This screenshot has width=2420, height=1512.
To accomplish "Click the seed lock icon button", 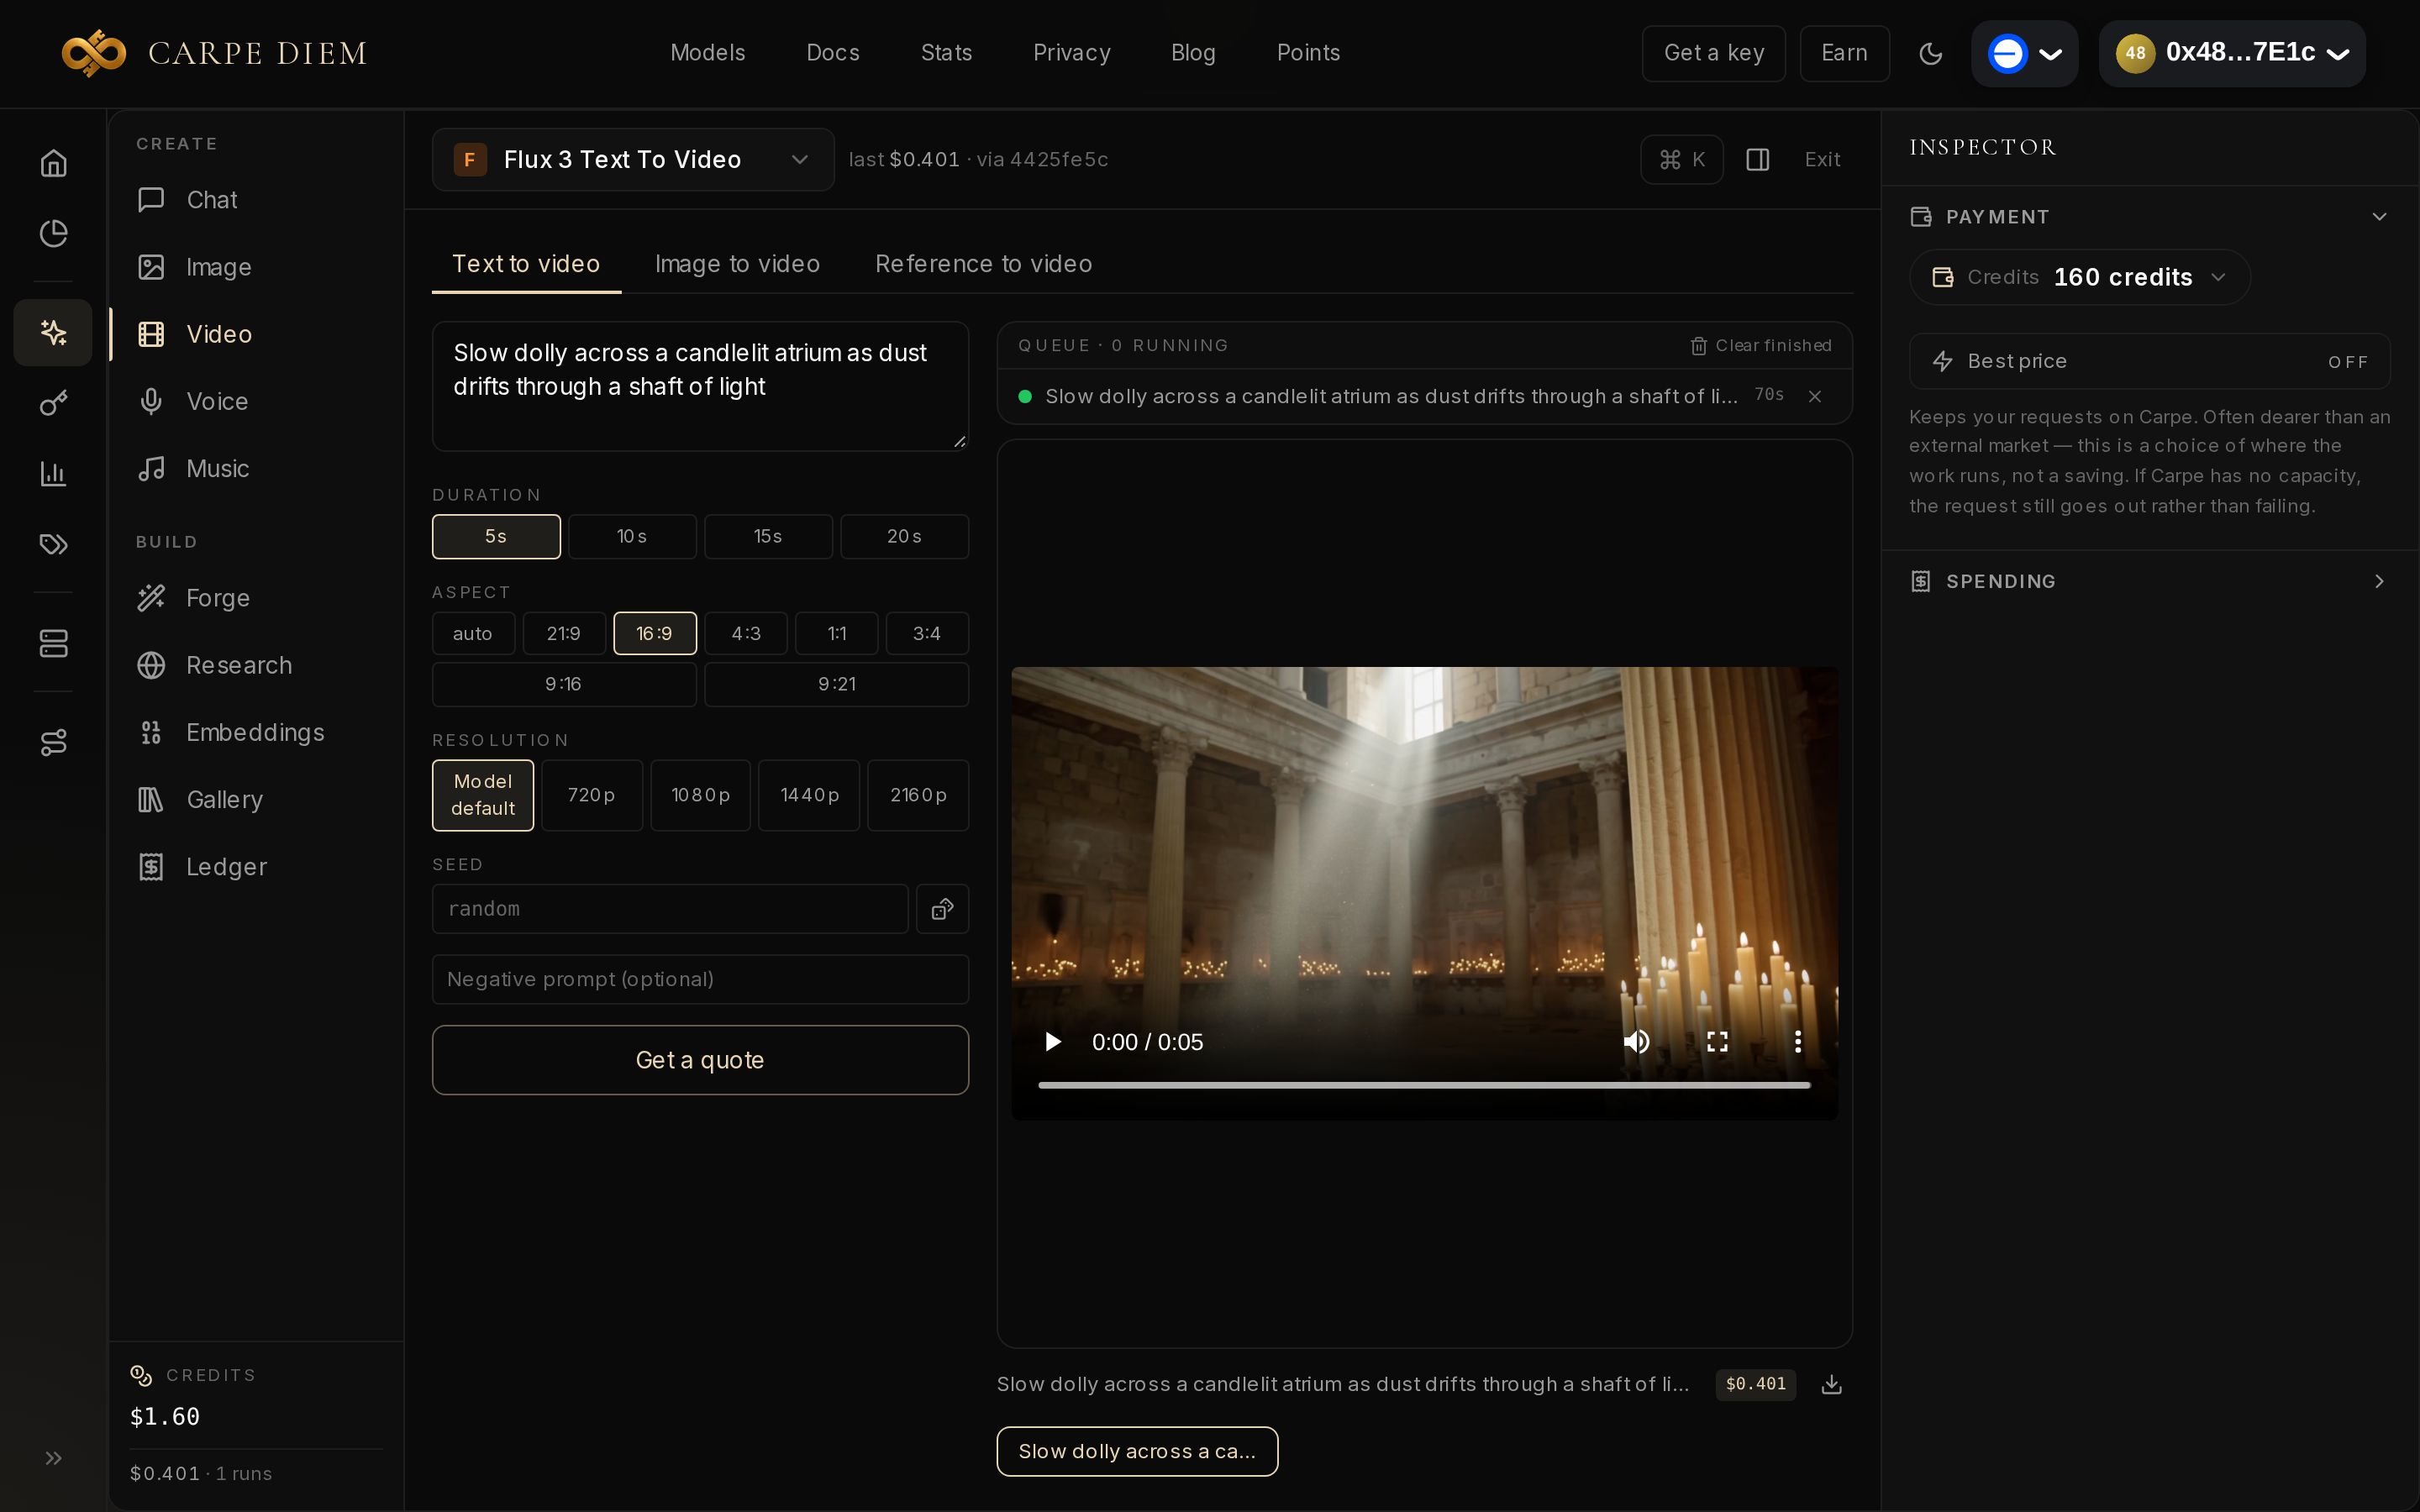I will point(942,908).
